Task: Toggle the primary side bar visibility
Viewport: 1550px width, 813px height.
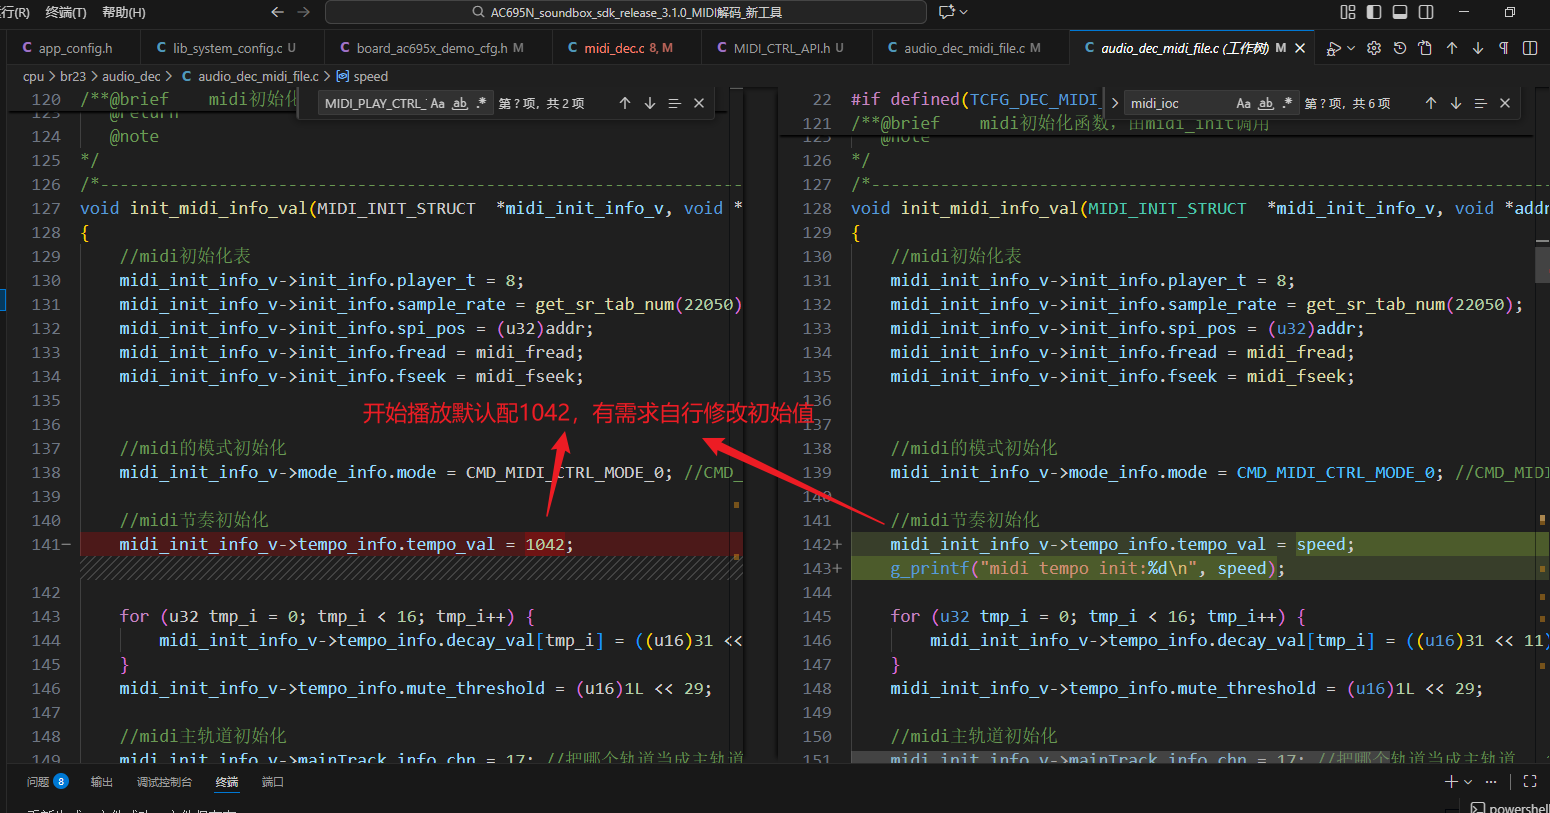Action: (x=1374, y=12)
